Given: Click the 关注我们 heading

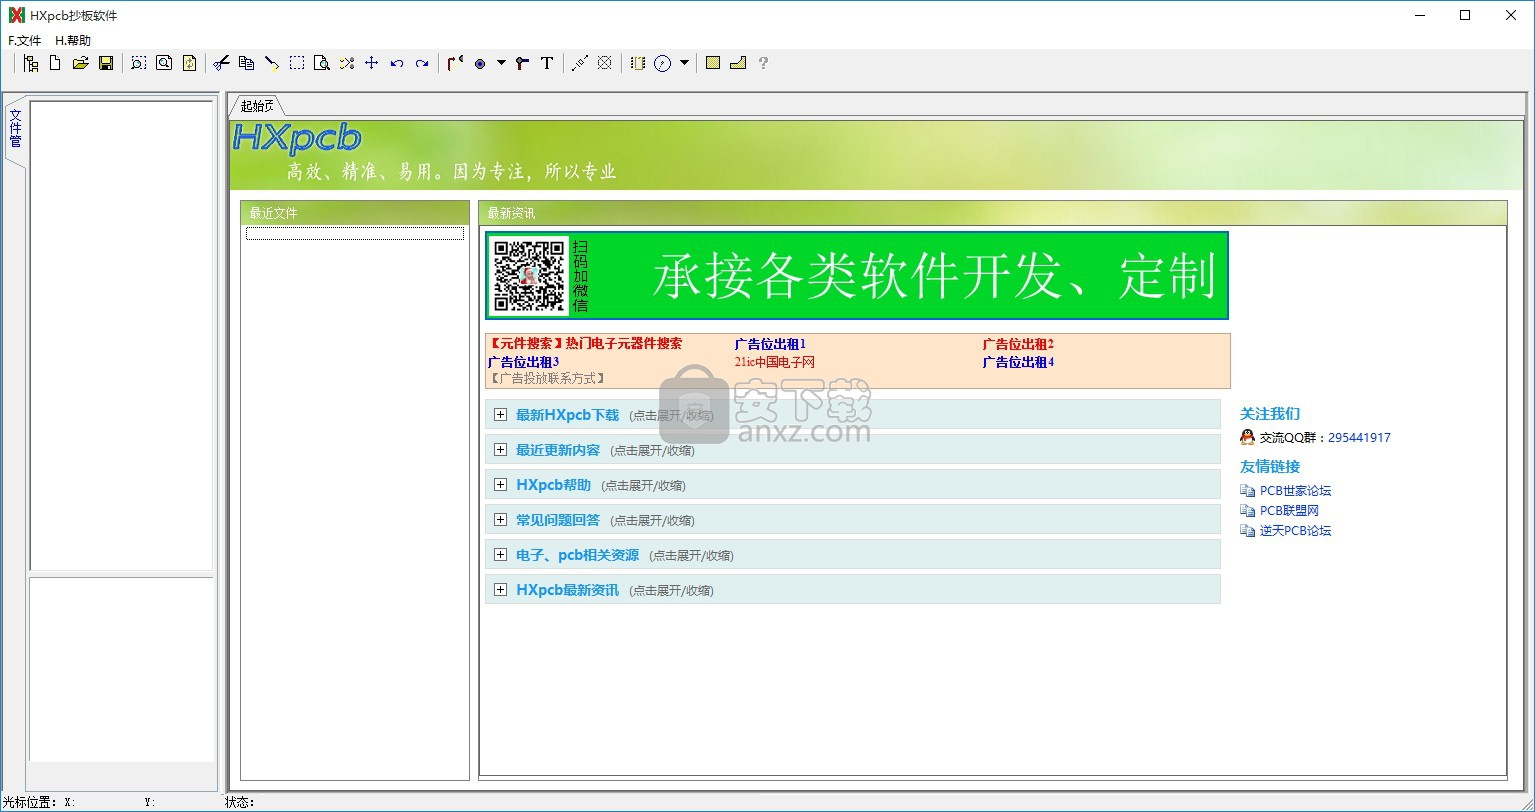Looking at the screenshot, I should 1270,414.
